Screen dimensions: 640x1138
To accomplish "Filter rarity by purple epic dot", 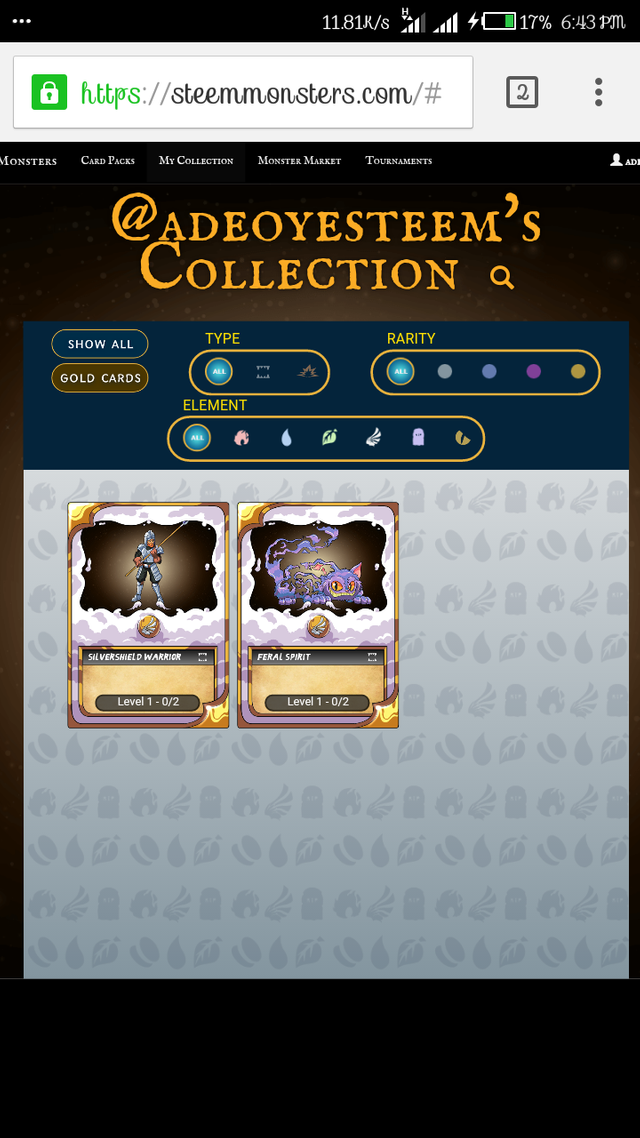I will pos(533,372).
